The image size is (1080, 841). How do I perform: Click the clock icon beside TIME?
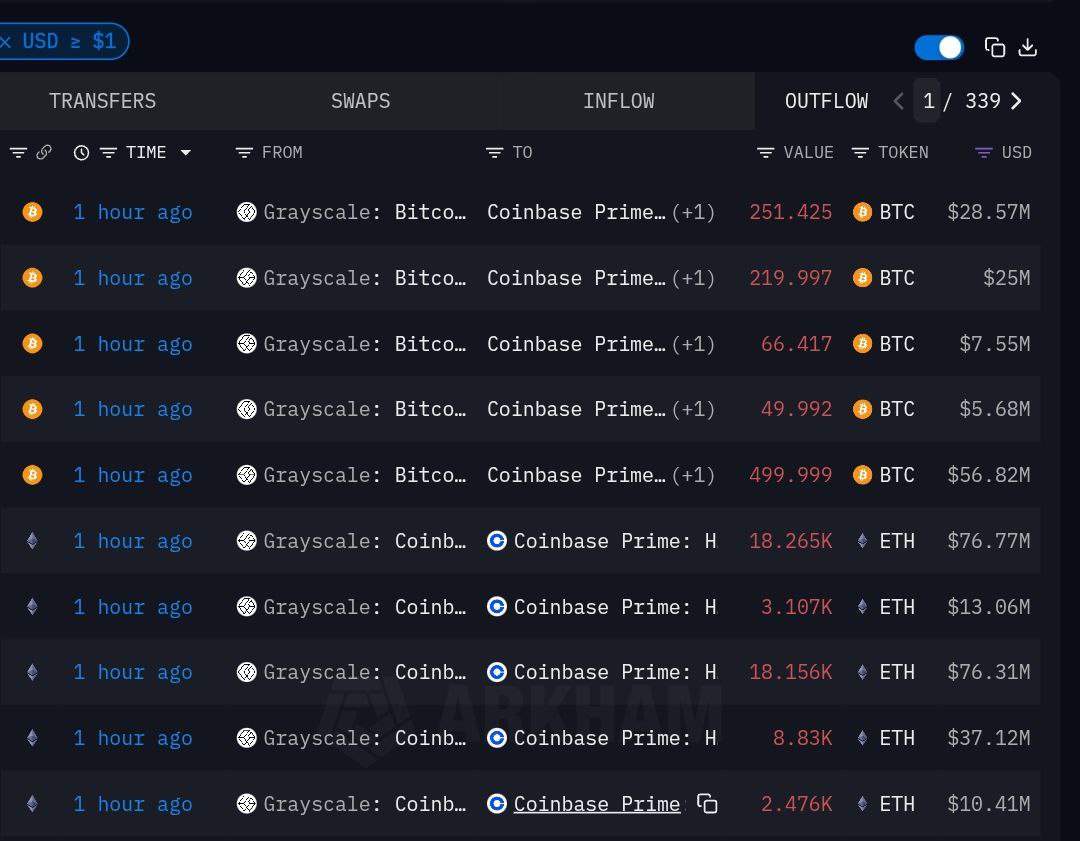click(x=81, y=152)
